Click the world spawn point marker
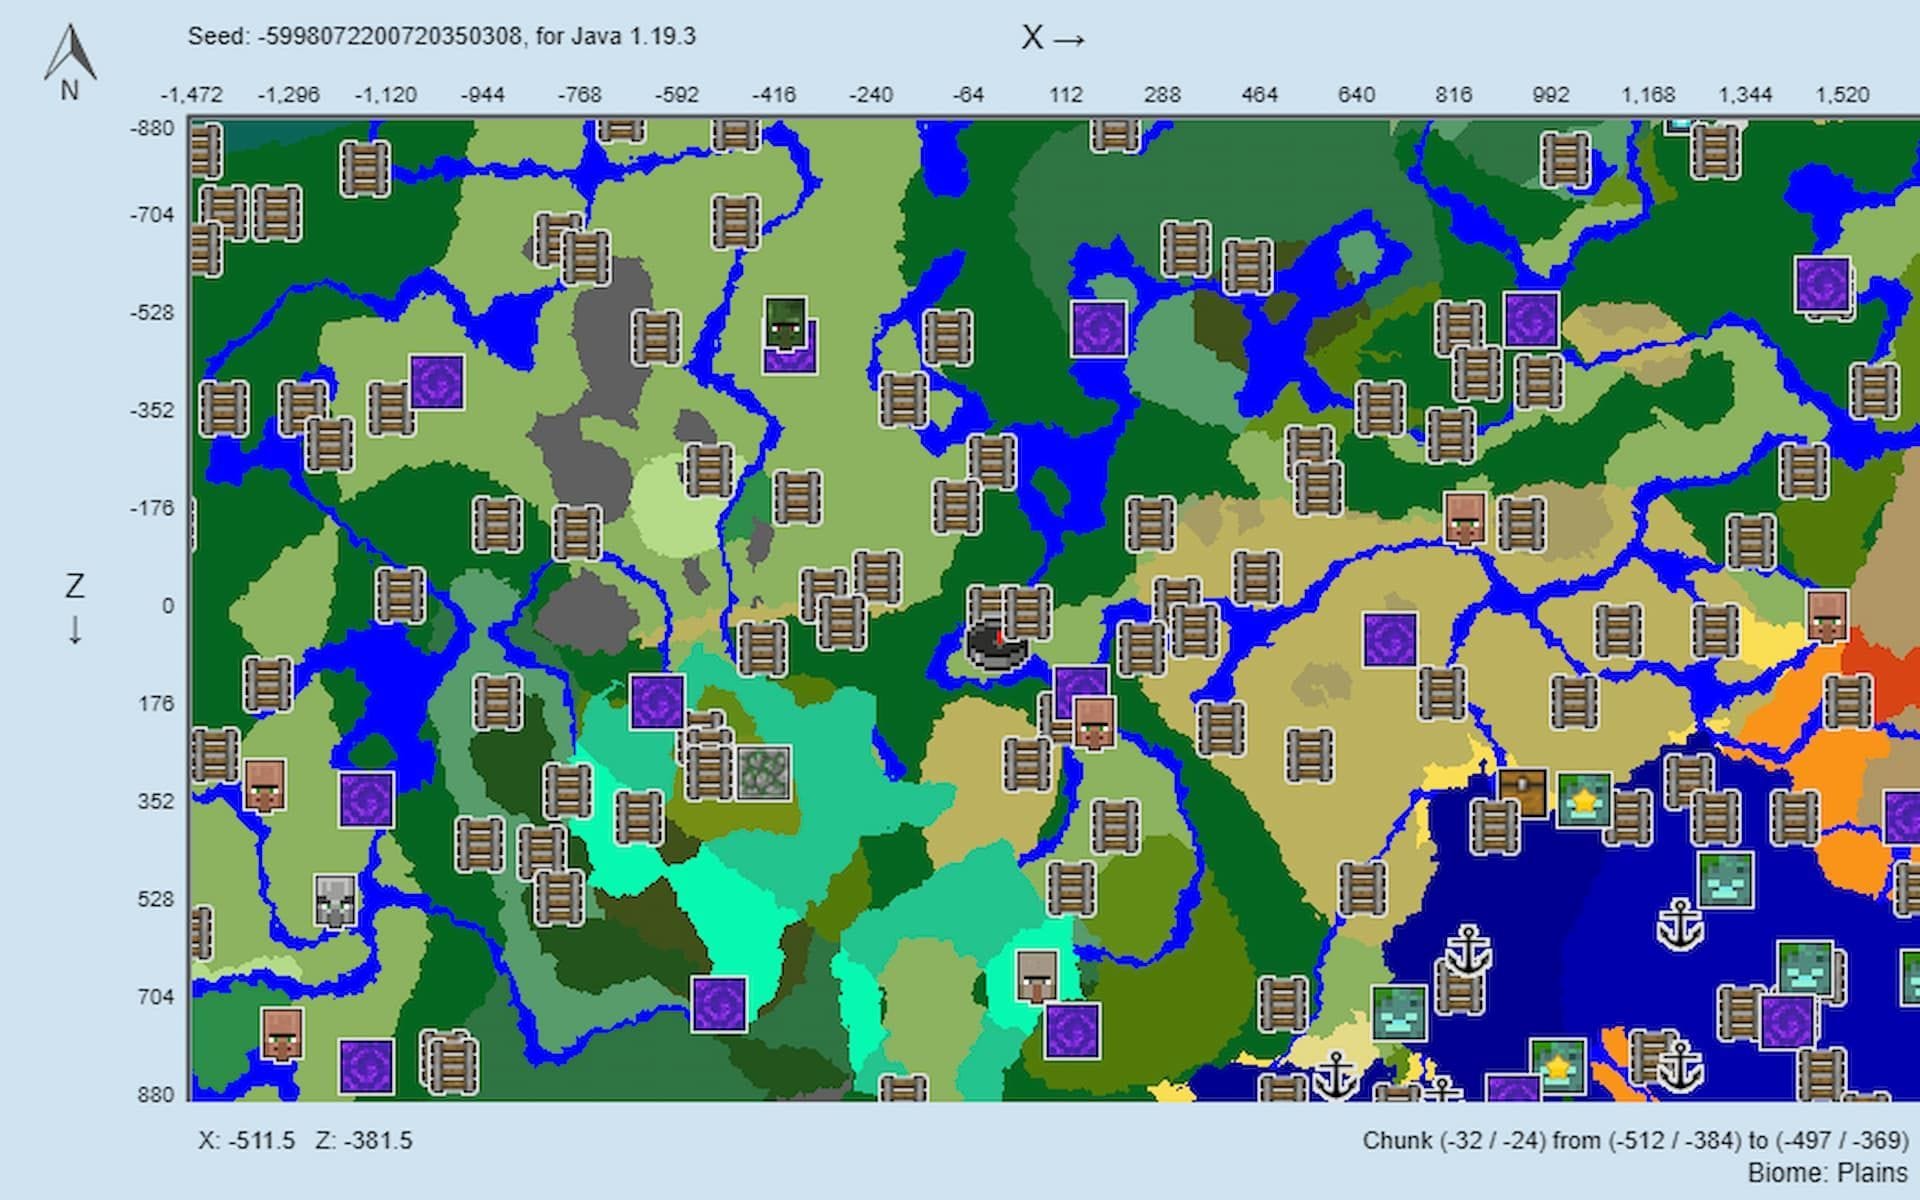 tap(997, 643)
